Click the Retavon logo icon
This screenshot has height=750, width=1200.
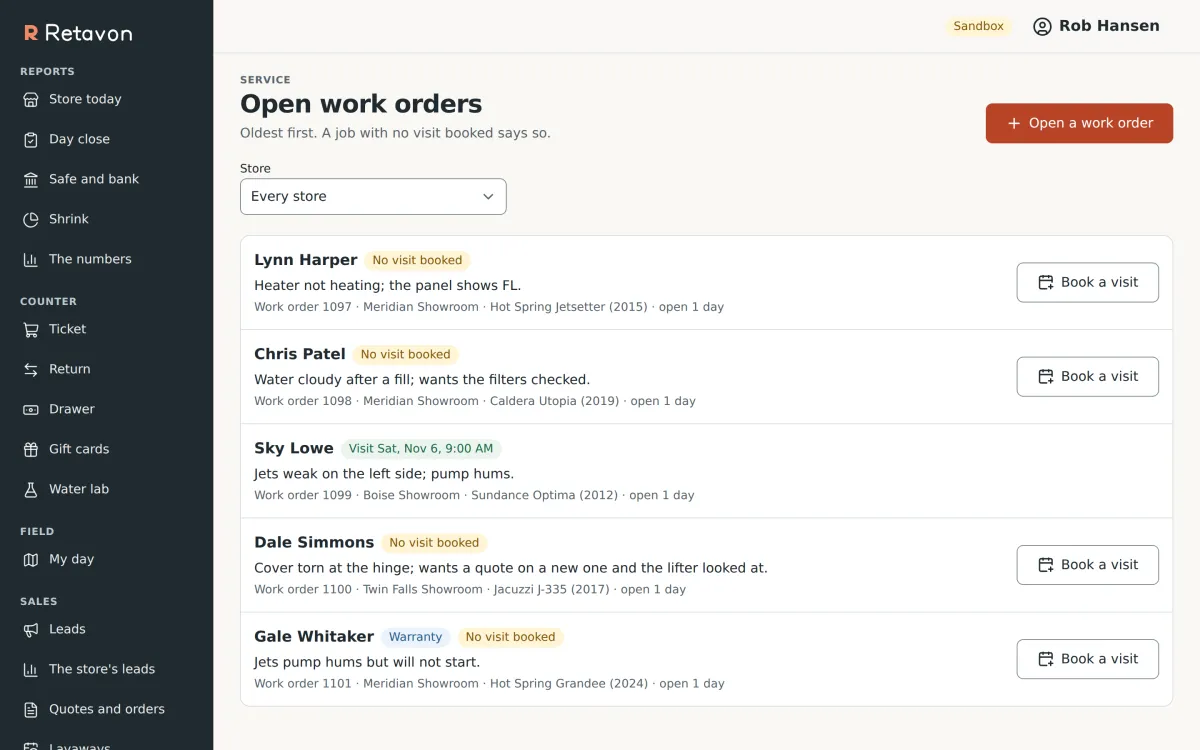click(x=31, y=33)
